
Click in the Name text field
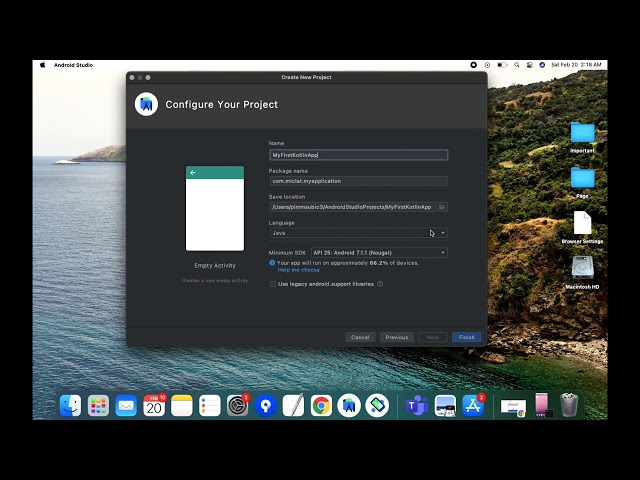tap(358, 155)
